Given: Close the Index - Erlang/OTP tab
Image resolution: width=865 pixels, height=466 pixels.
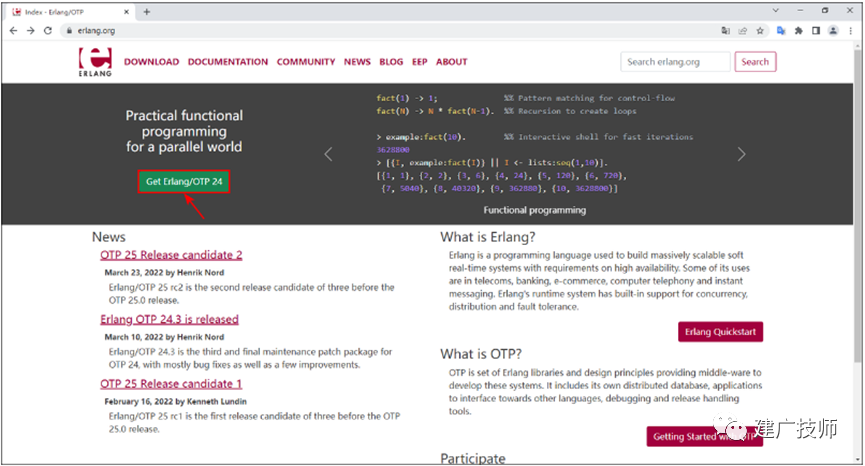Looking at the screenshot, I should [x=126, y=12].
